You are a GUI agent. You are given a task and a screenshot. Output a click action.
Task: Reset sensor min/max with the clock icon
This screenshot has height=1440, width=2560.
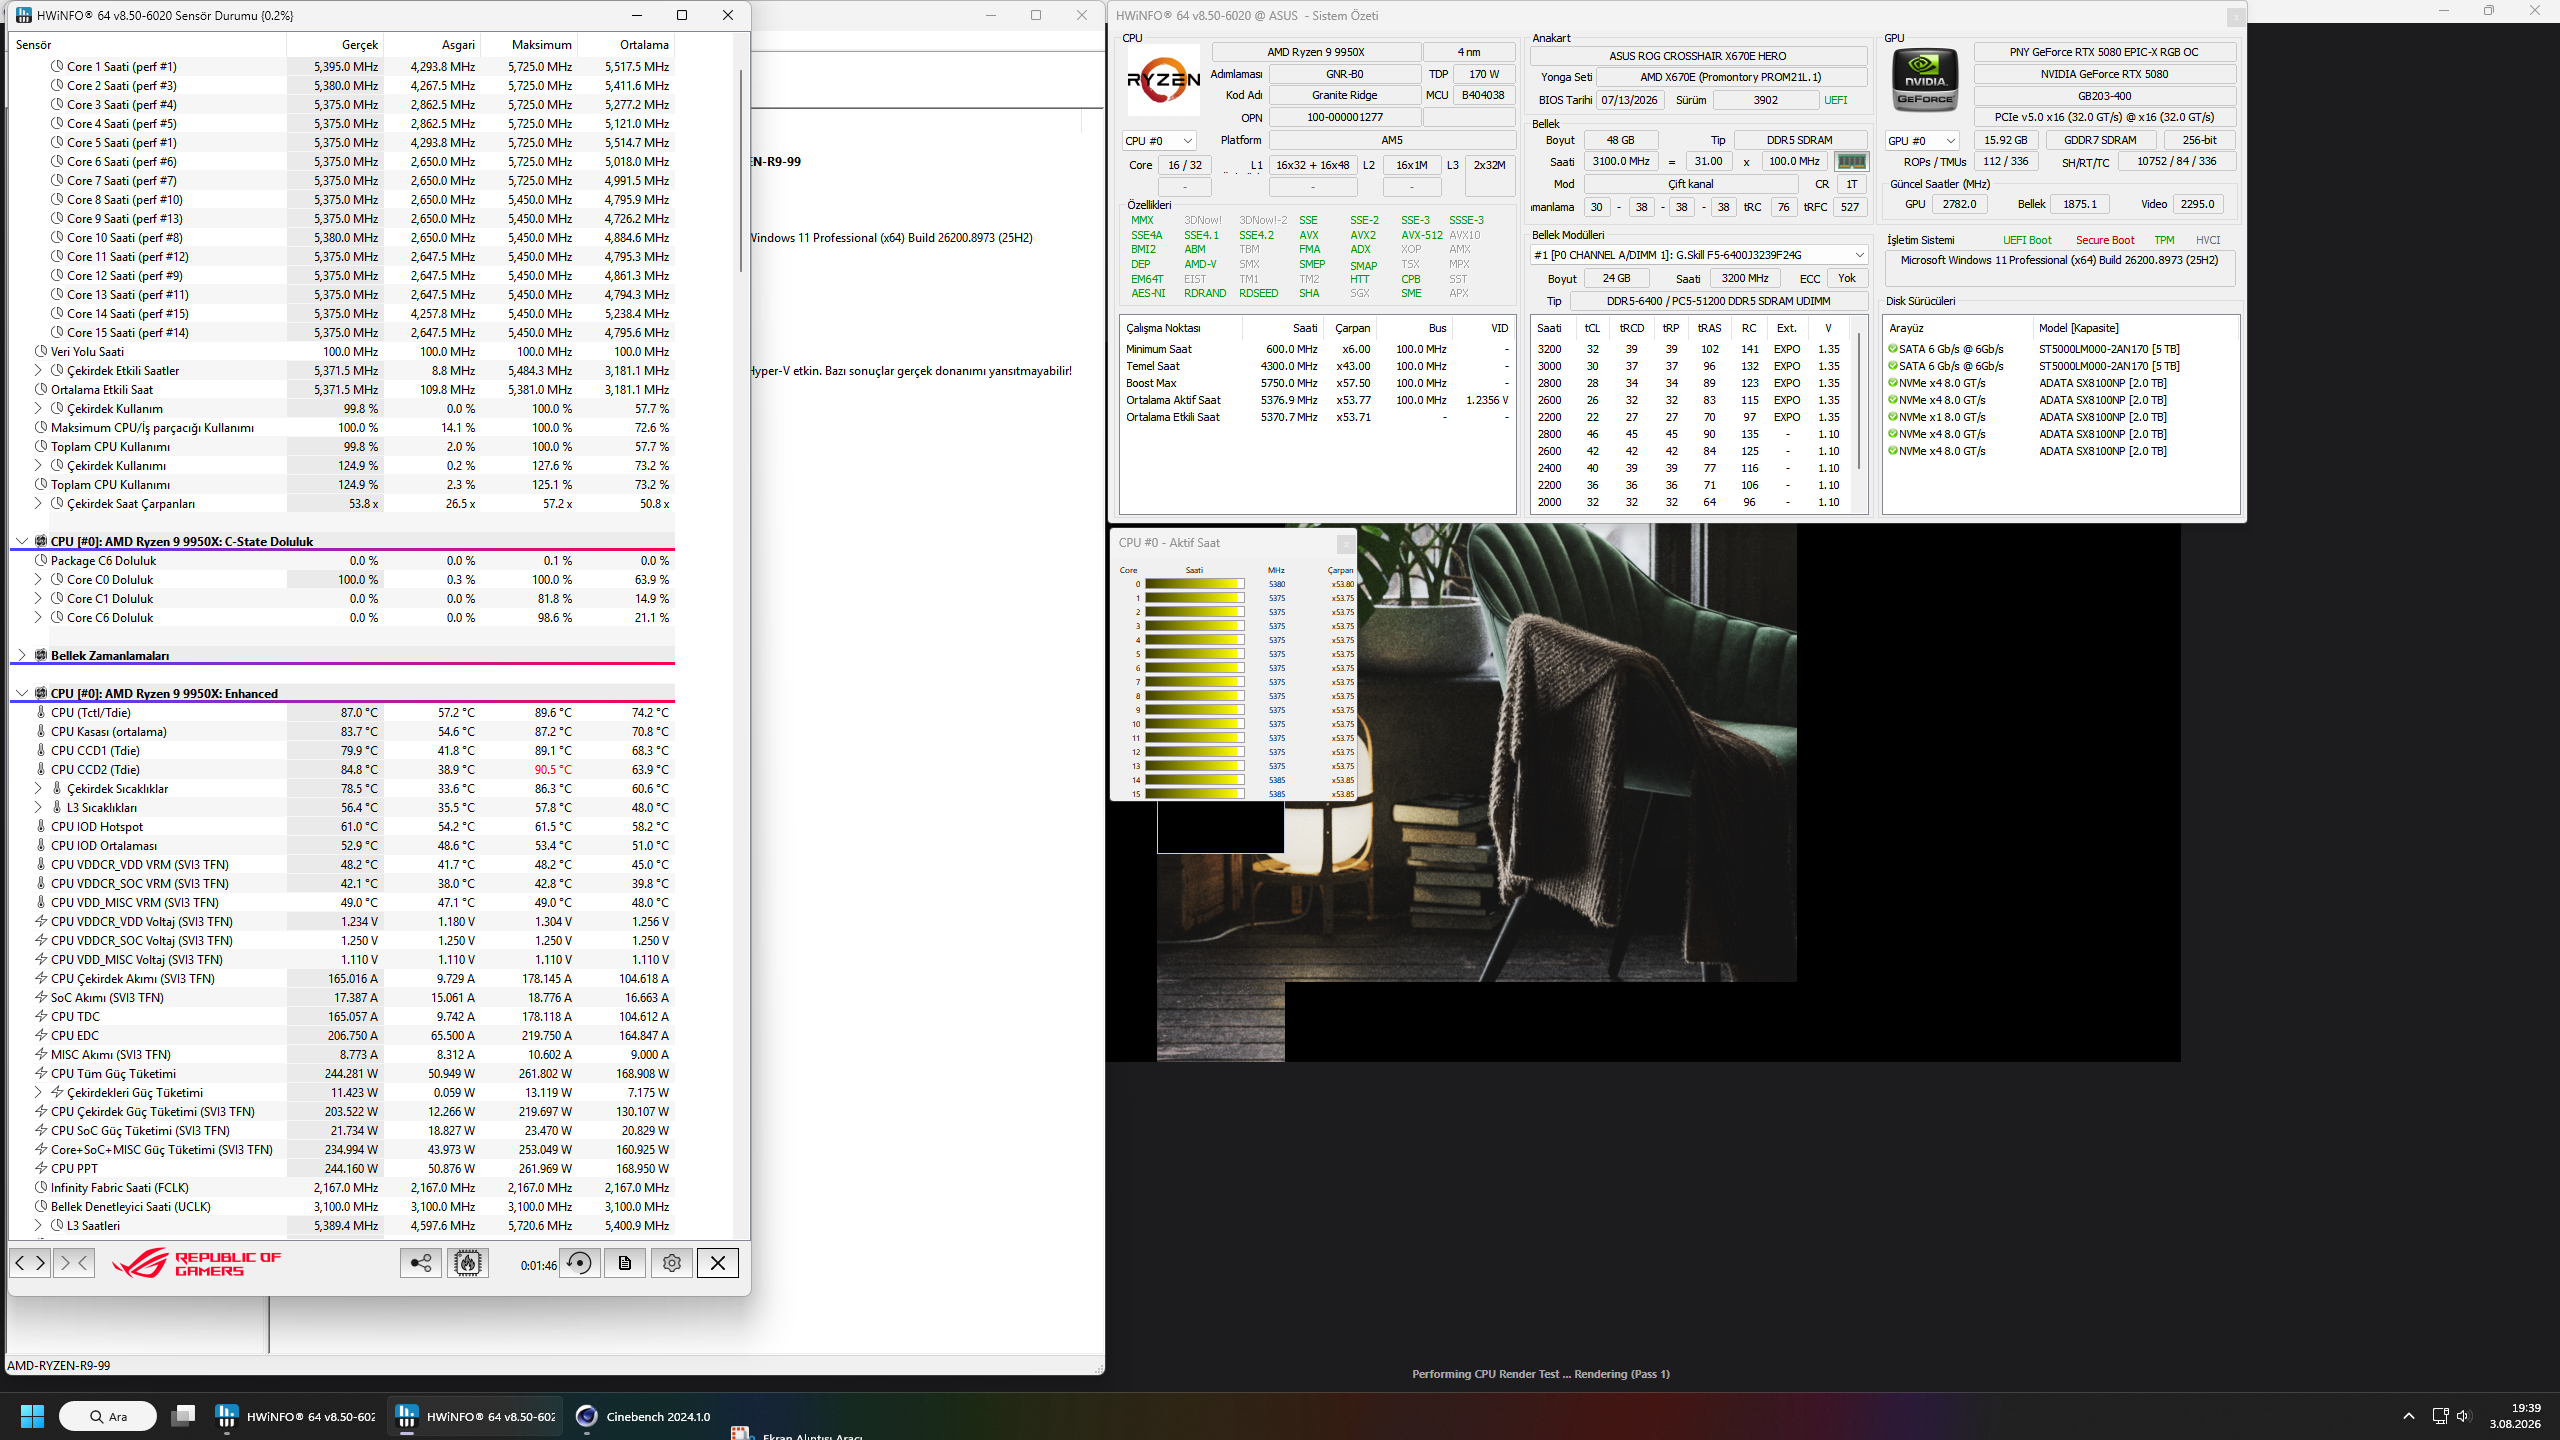579,1263
